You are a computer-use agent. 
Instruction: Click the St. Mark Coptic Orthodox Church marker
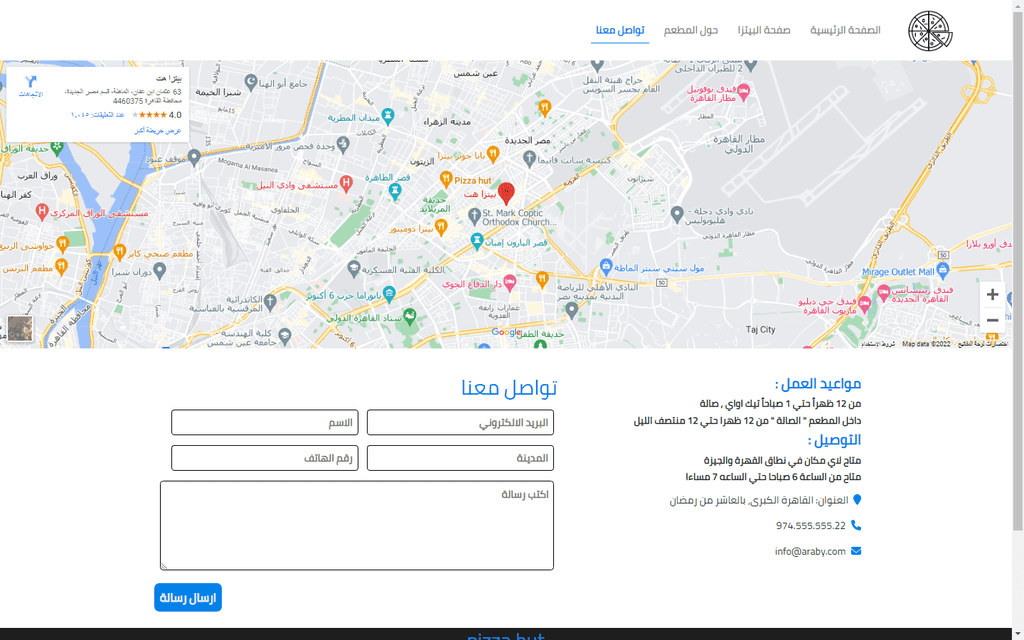475,215
